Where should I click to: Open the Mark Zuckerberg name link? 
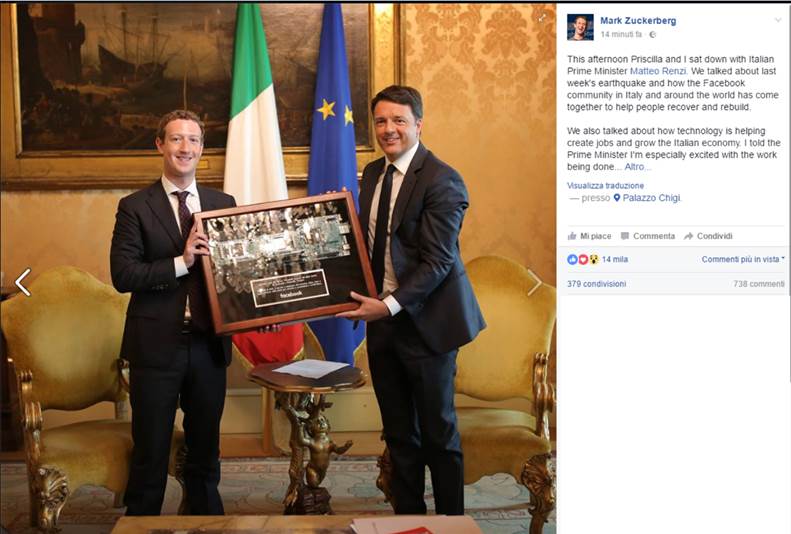tap(638, 21)
